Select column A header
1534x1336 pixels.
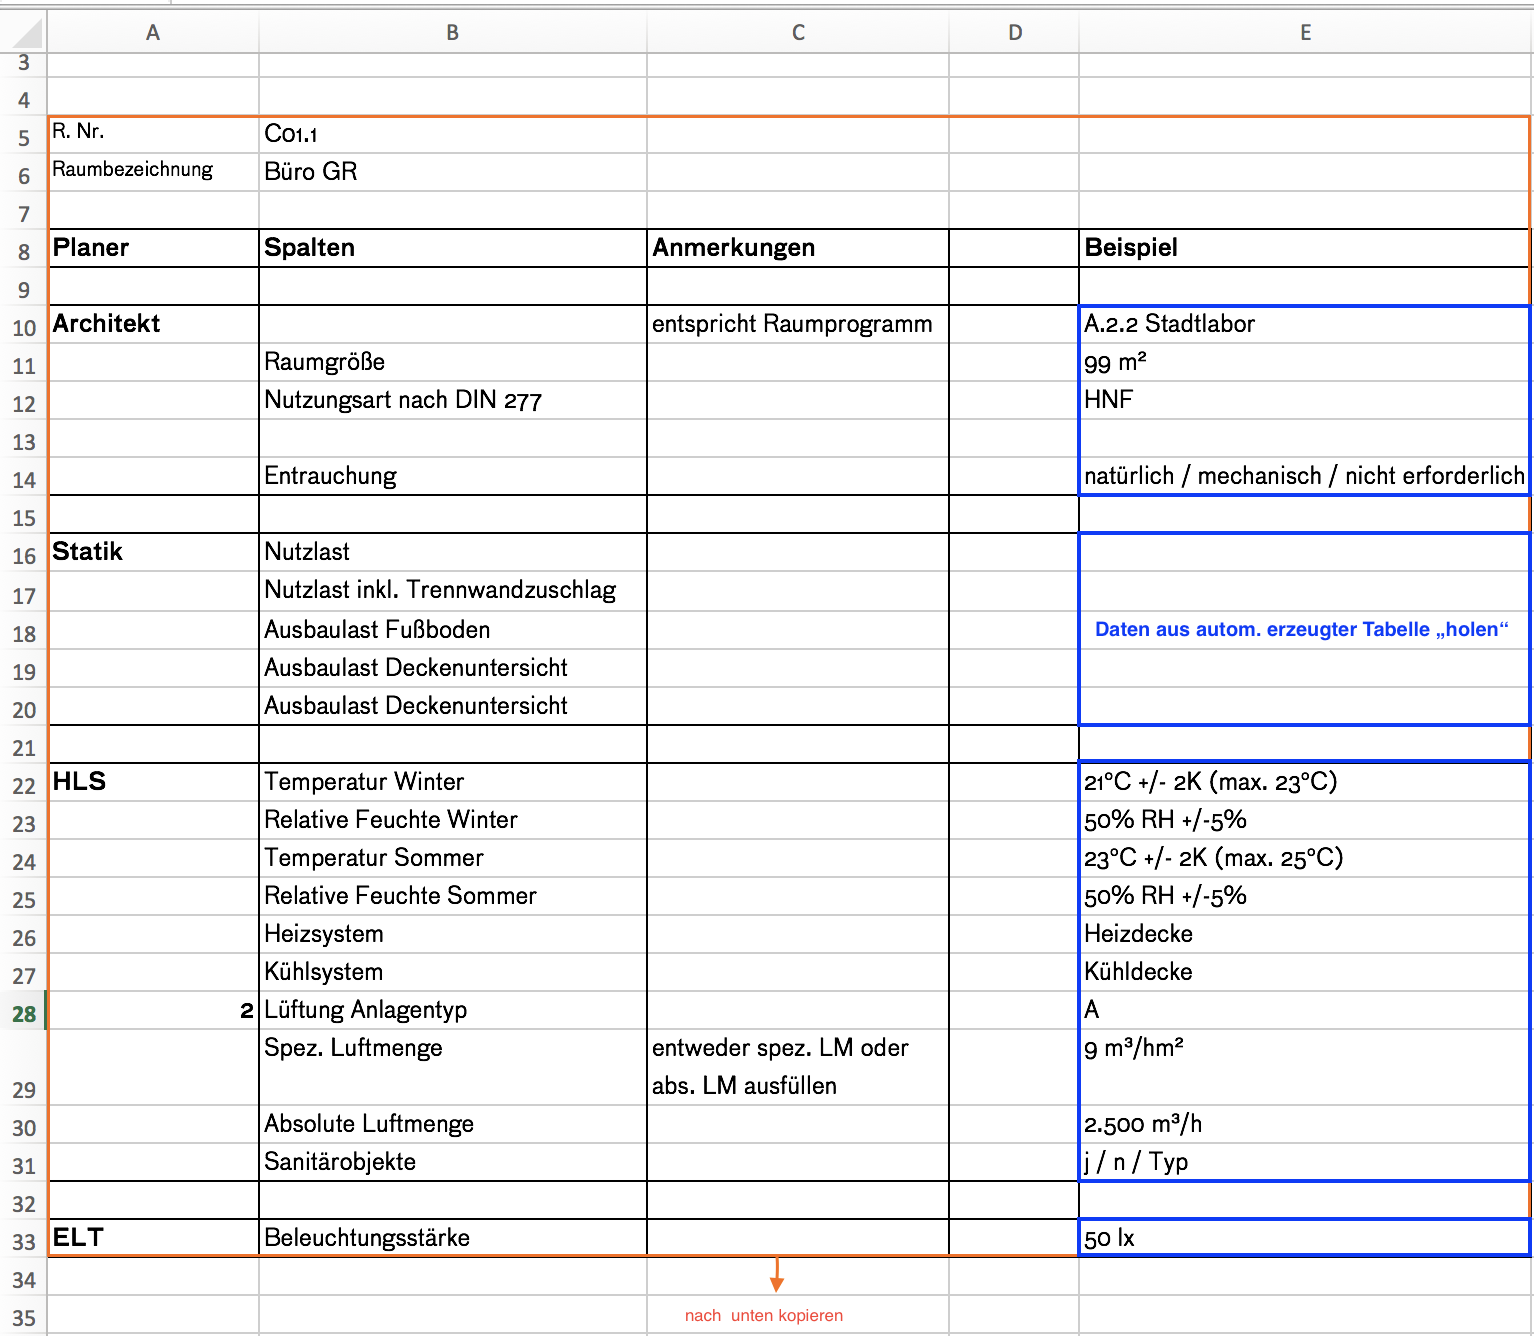pos(153,33)
